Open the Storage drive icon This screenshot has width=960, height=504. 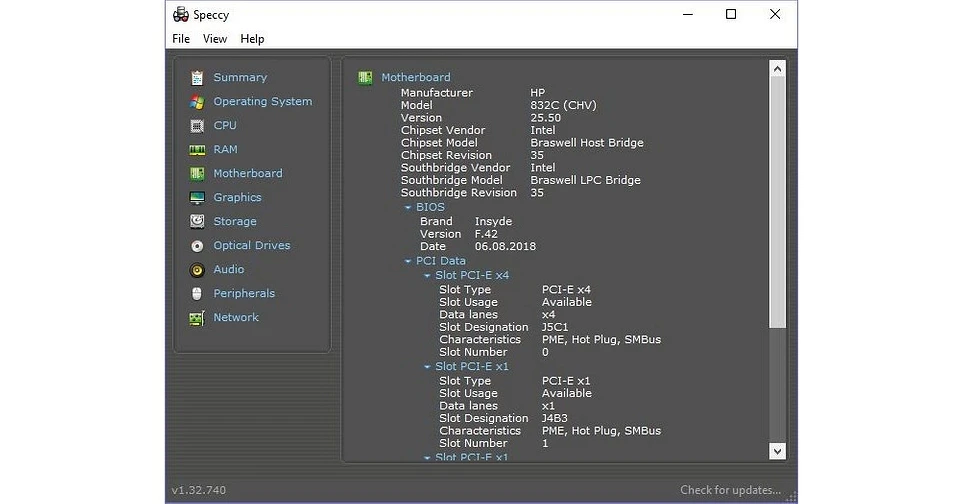[x=197, y=222]
